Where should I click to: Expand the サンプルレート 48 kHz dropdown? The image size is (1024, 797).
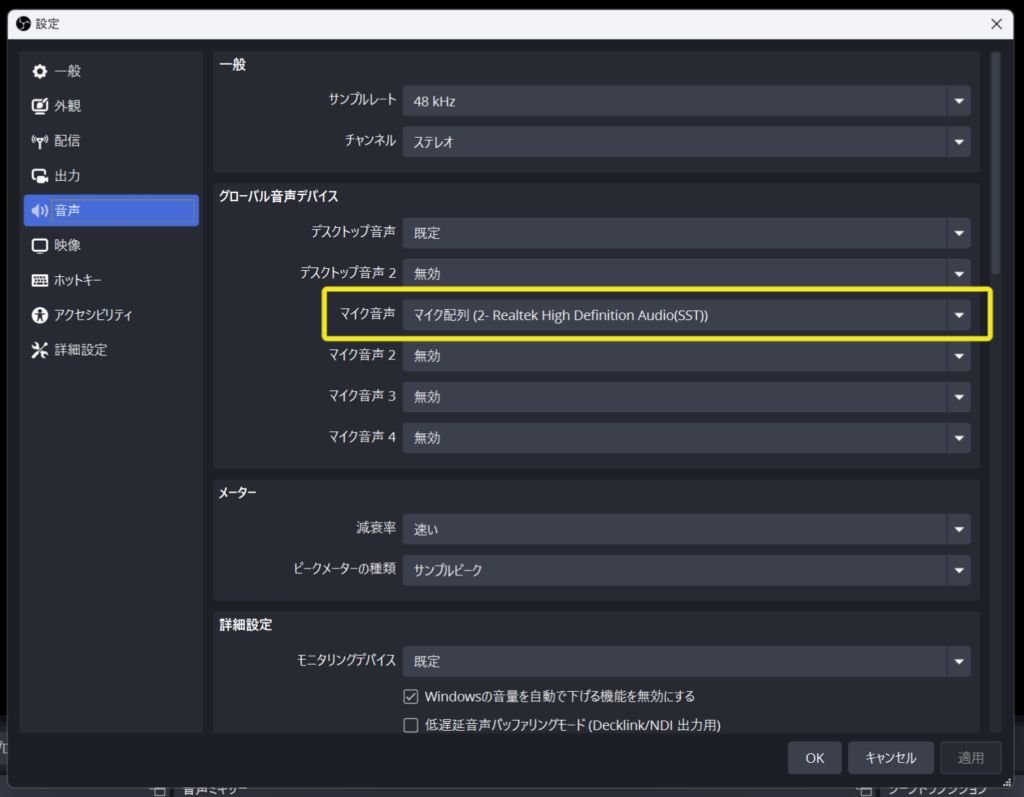pos(686,101)
